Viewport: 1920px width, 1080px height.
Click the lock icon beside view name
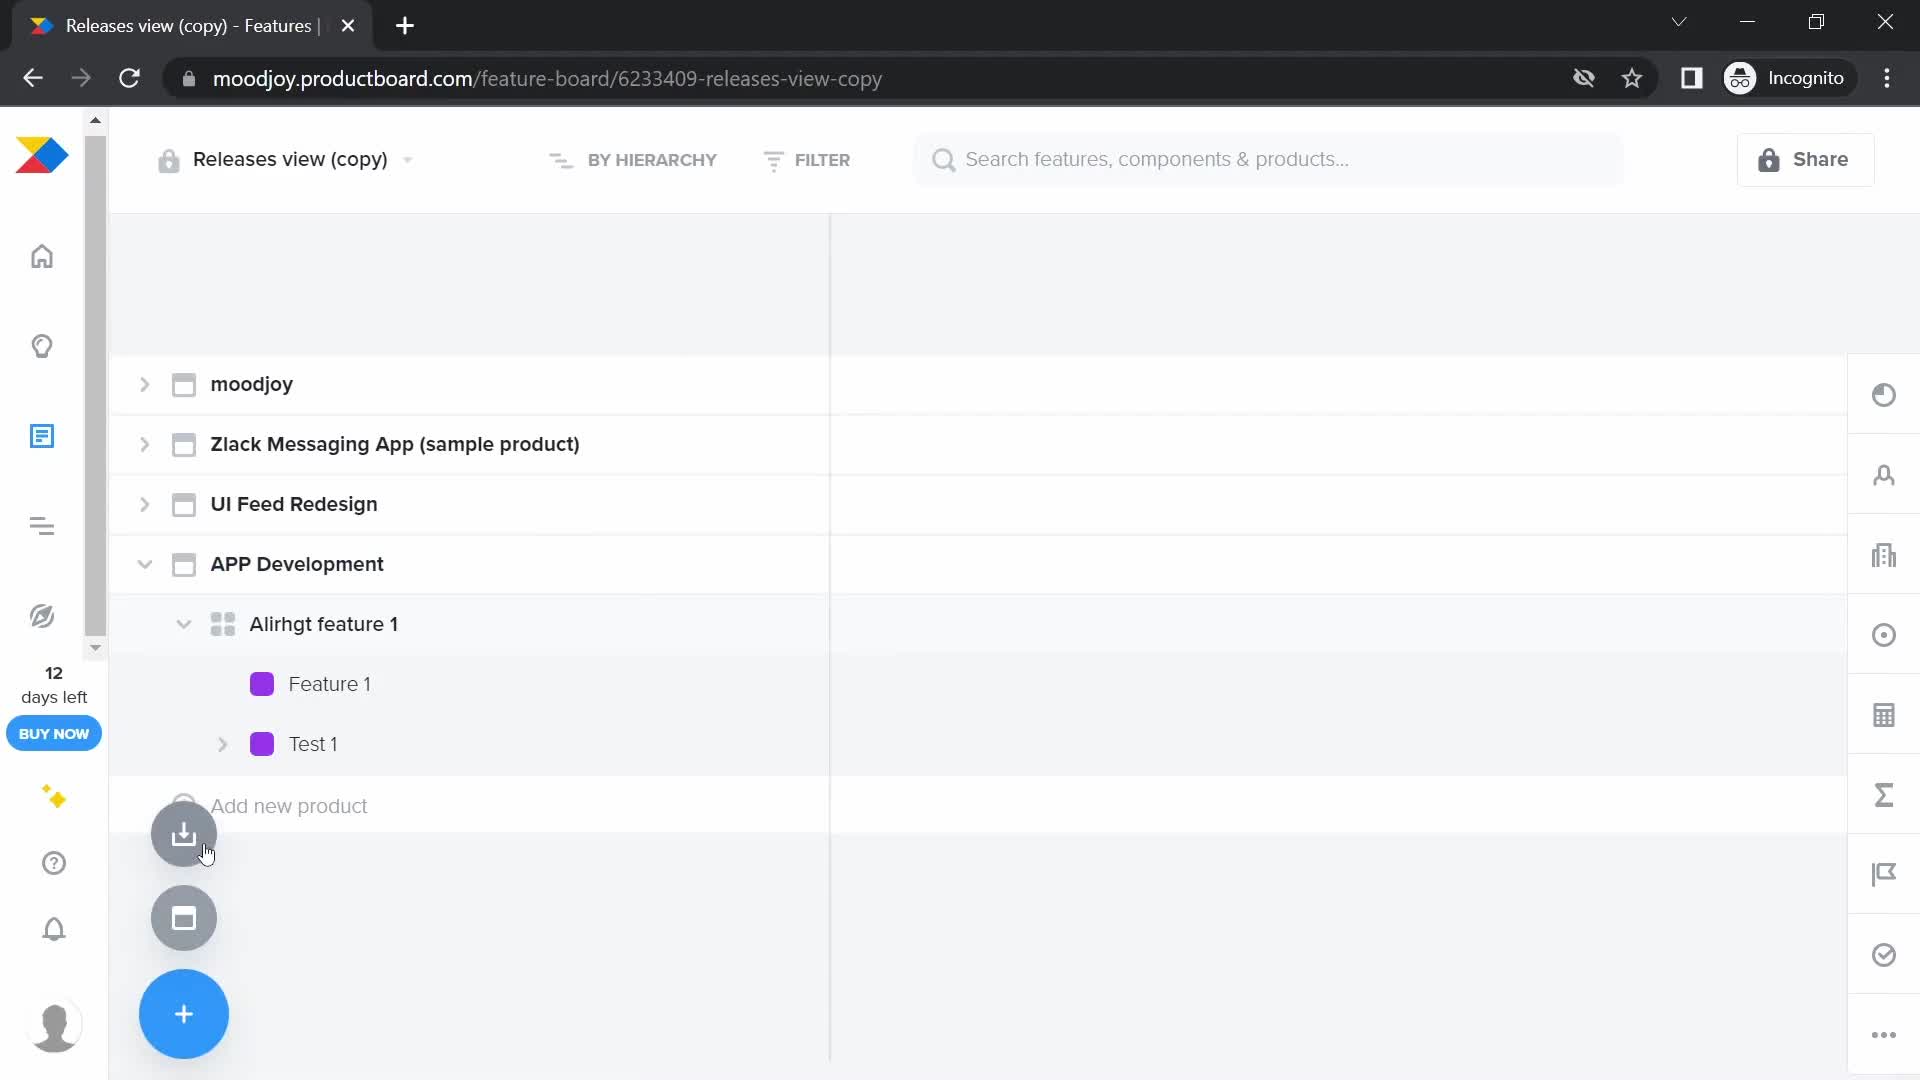tap(168, 160)
